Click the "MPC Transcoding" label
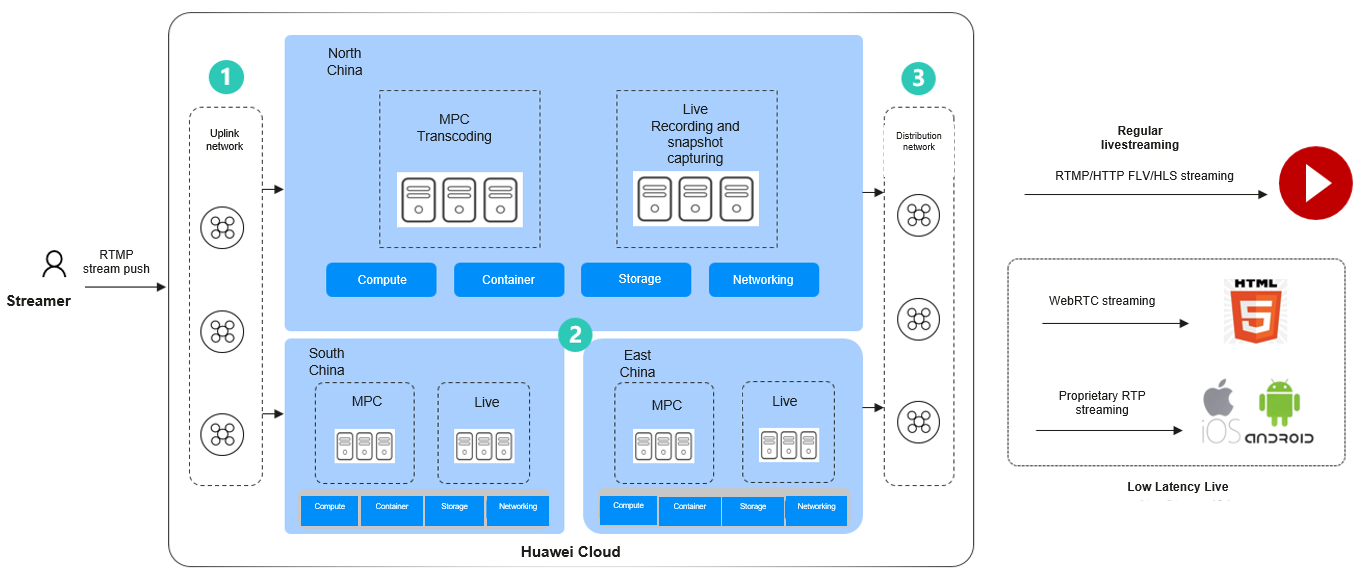The width and height of the screenshot is (1365, 575). pos(454,128)
